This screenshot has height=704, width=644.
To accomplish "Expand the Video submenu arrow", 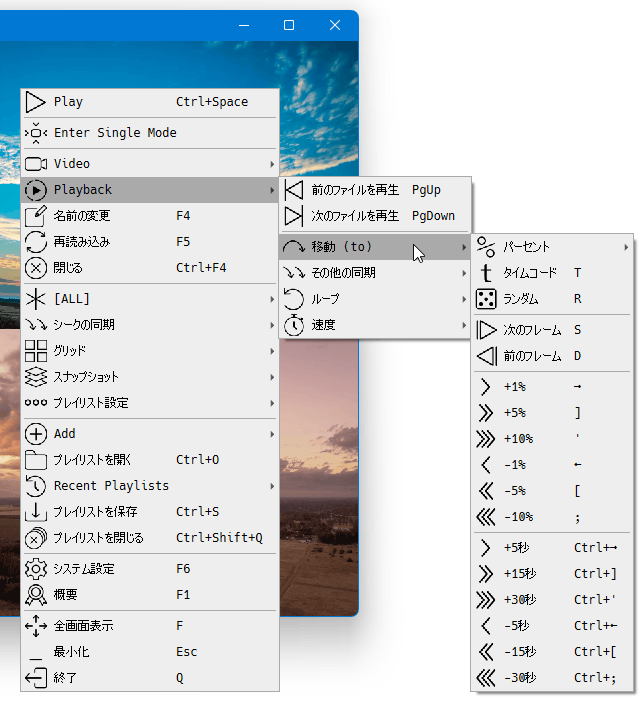I will point(272,164).
